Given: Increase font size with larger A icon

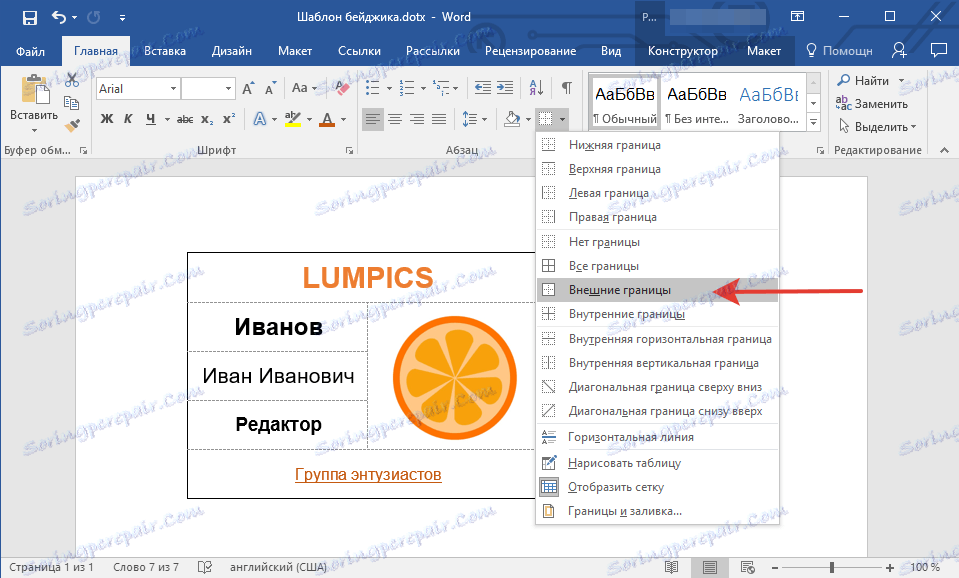Looking at the screenshot, I should click(248, 89).
